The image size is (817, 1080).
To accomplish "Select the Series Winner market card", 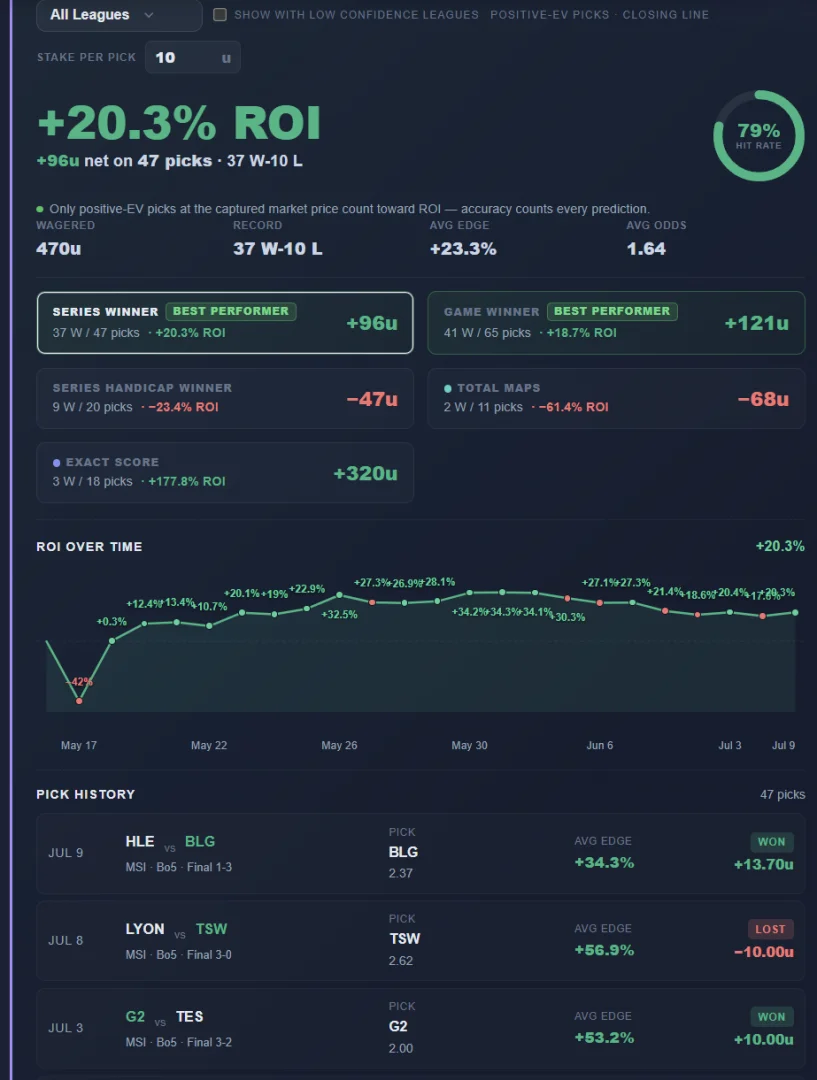I will (225, 323).
